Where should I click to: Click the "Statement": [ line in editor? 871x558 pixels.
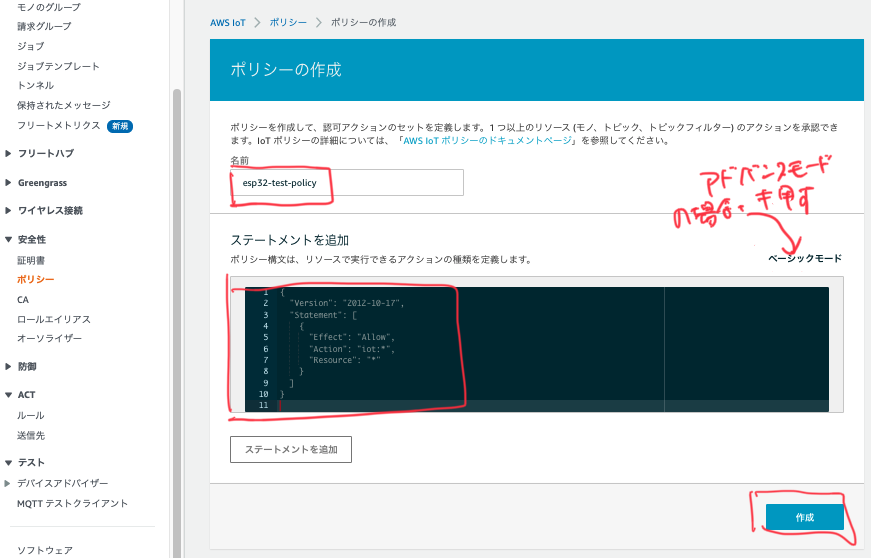tap(323, 315)
